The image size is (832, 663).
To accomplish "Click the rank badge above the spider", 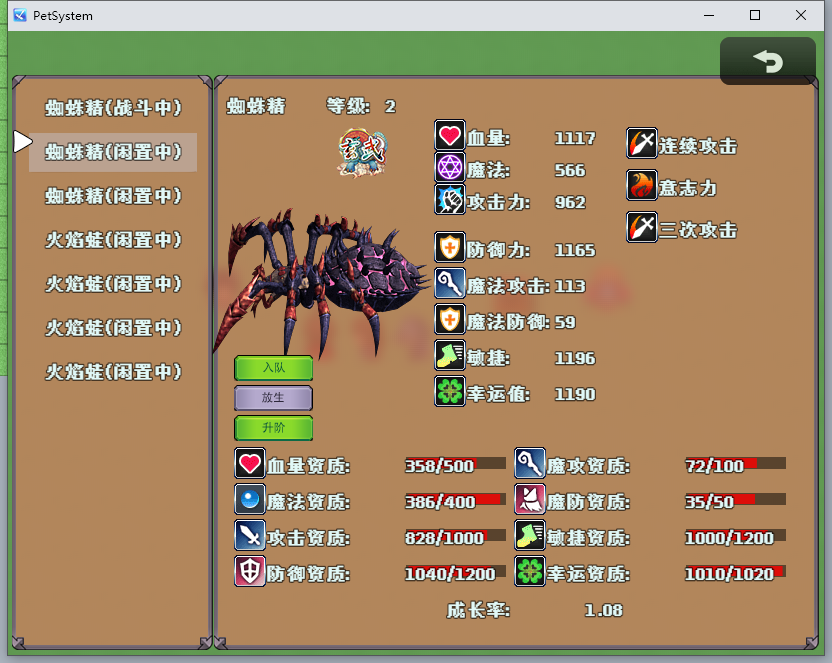I will tap(362, 153).
